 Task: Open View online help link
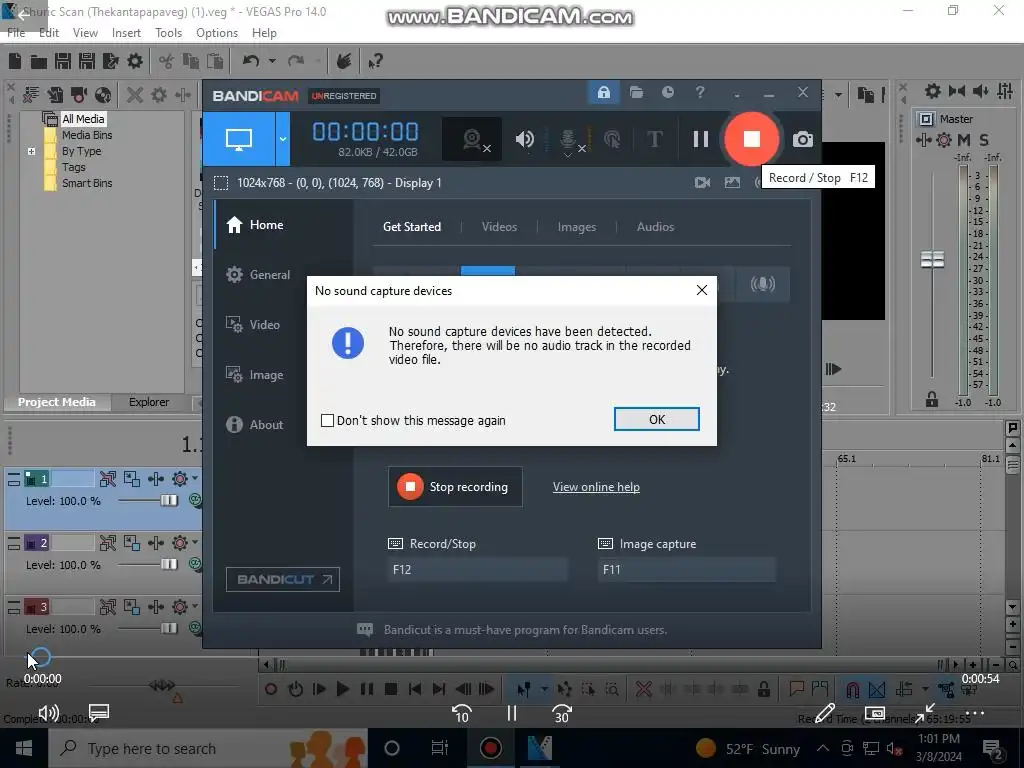596,487
